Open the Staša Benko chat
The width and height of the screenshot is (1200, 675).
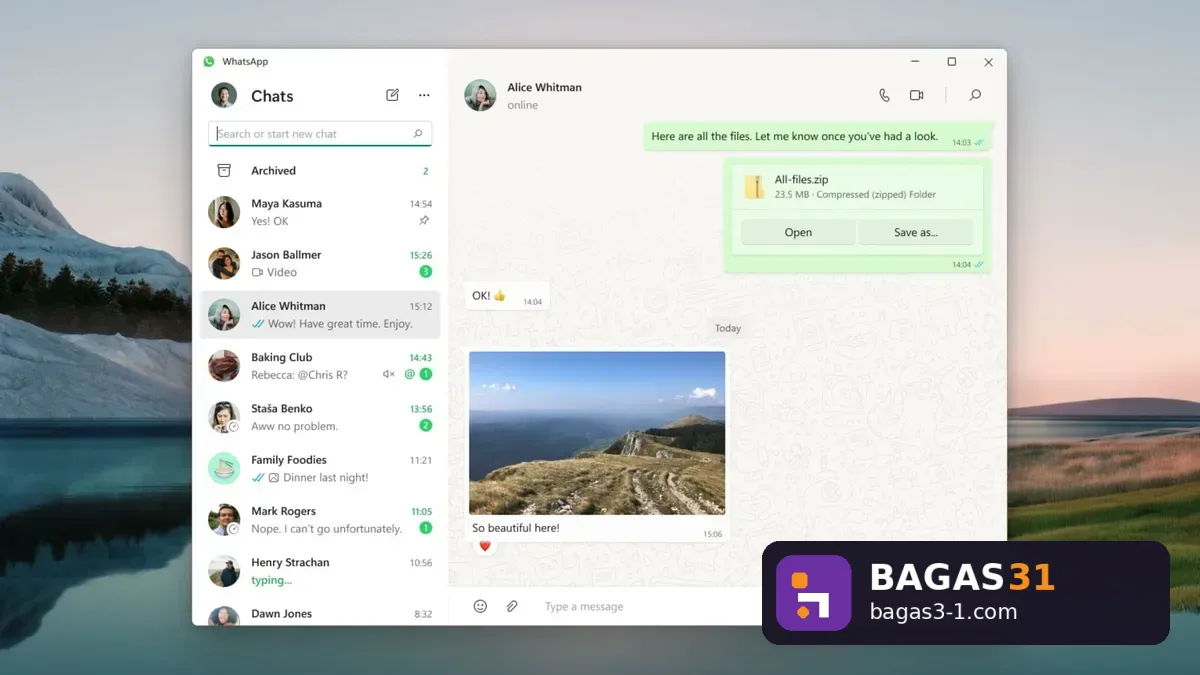[x=320, y=417]
